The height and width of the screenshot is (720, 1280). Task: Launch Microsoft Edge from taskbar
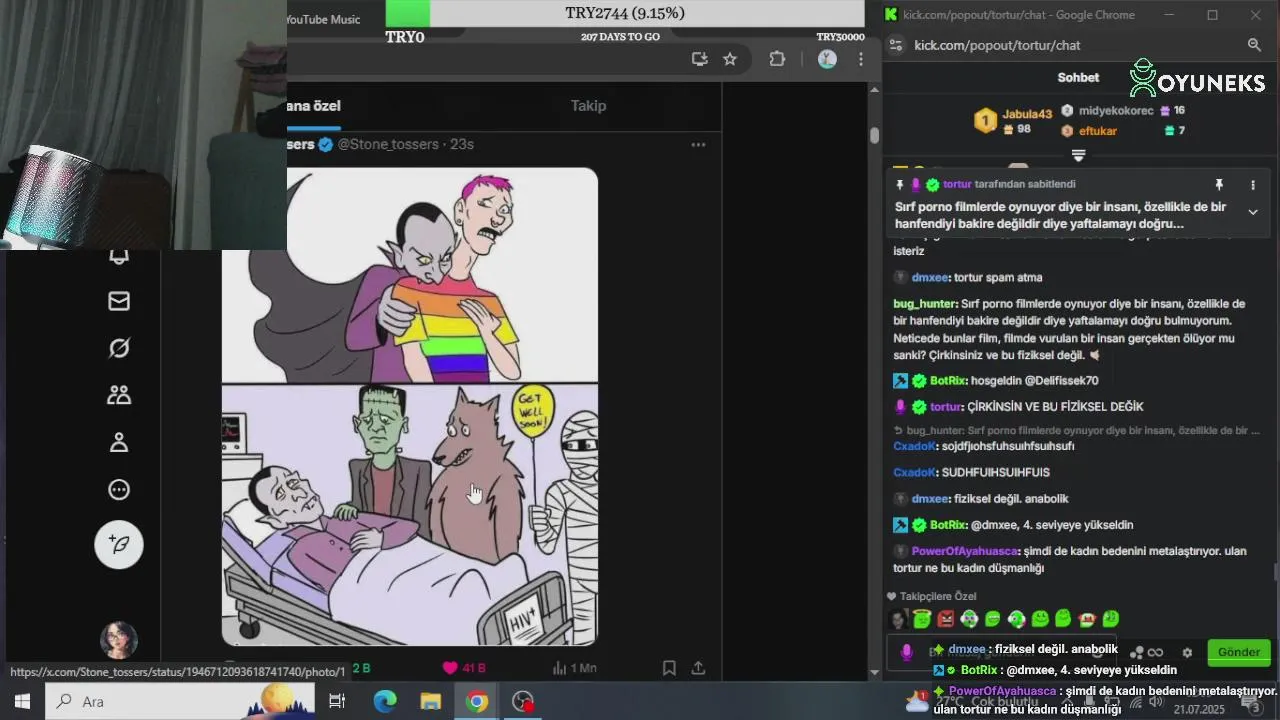(385, 701)
